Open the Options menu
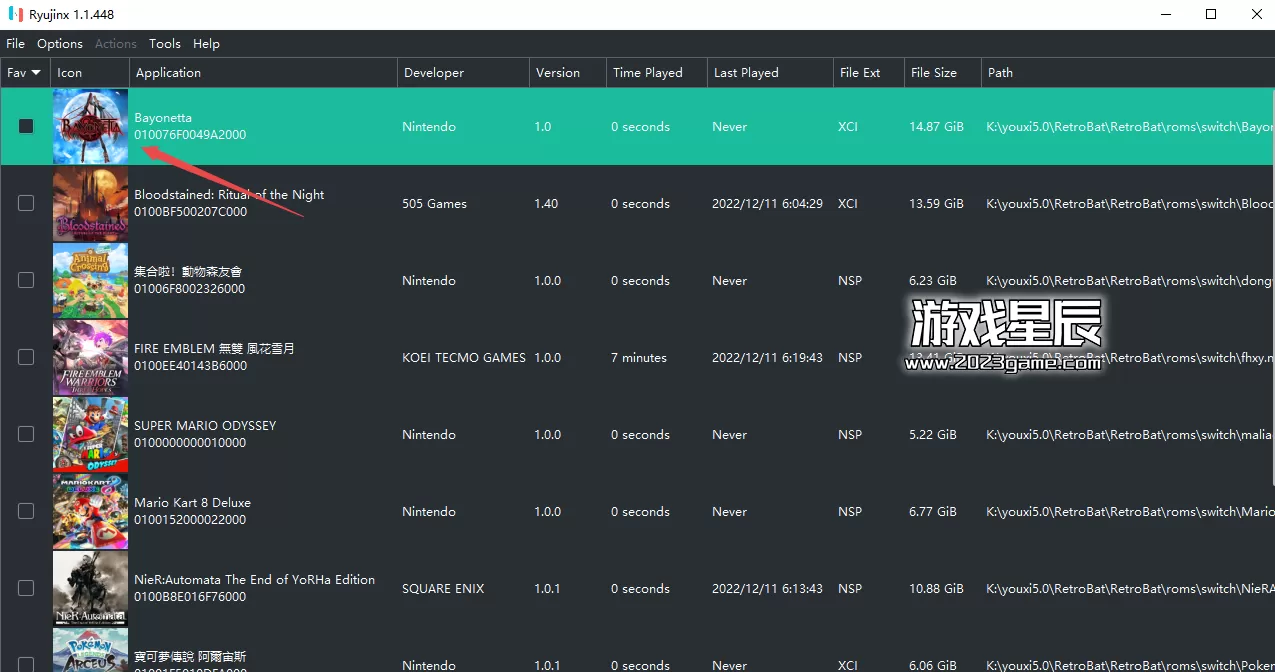The image size is (1275, 672). tap(60, 44)
